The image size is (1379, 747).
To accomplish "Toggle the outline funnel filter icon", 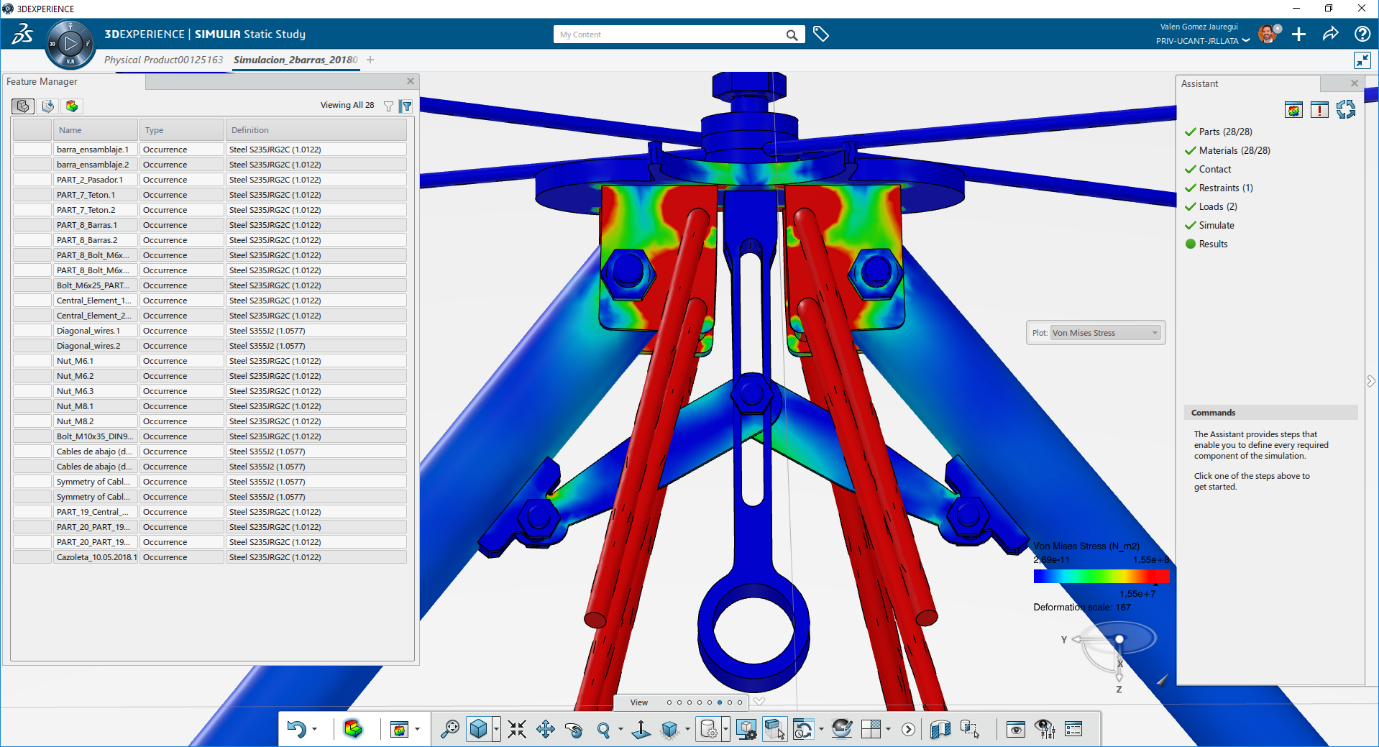I will (x=388, y=105).
